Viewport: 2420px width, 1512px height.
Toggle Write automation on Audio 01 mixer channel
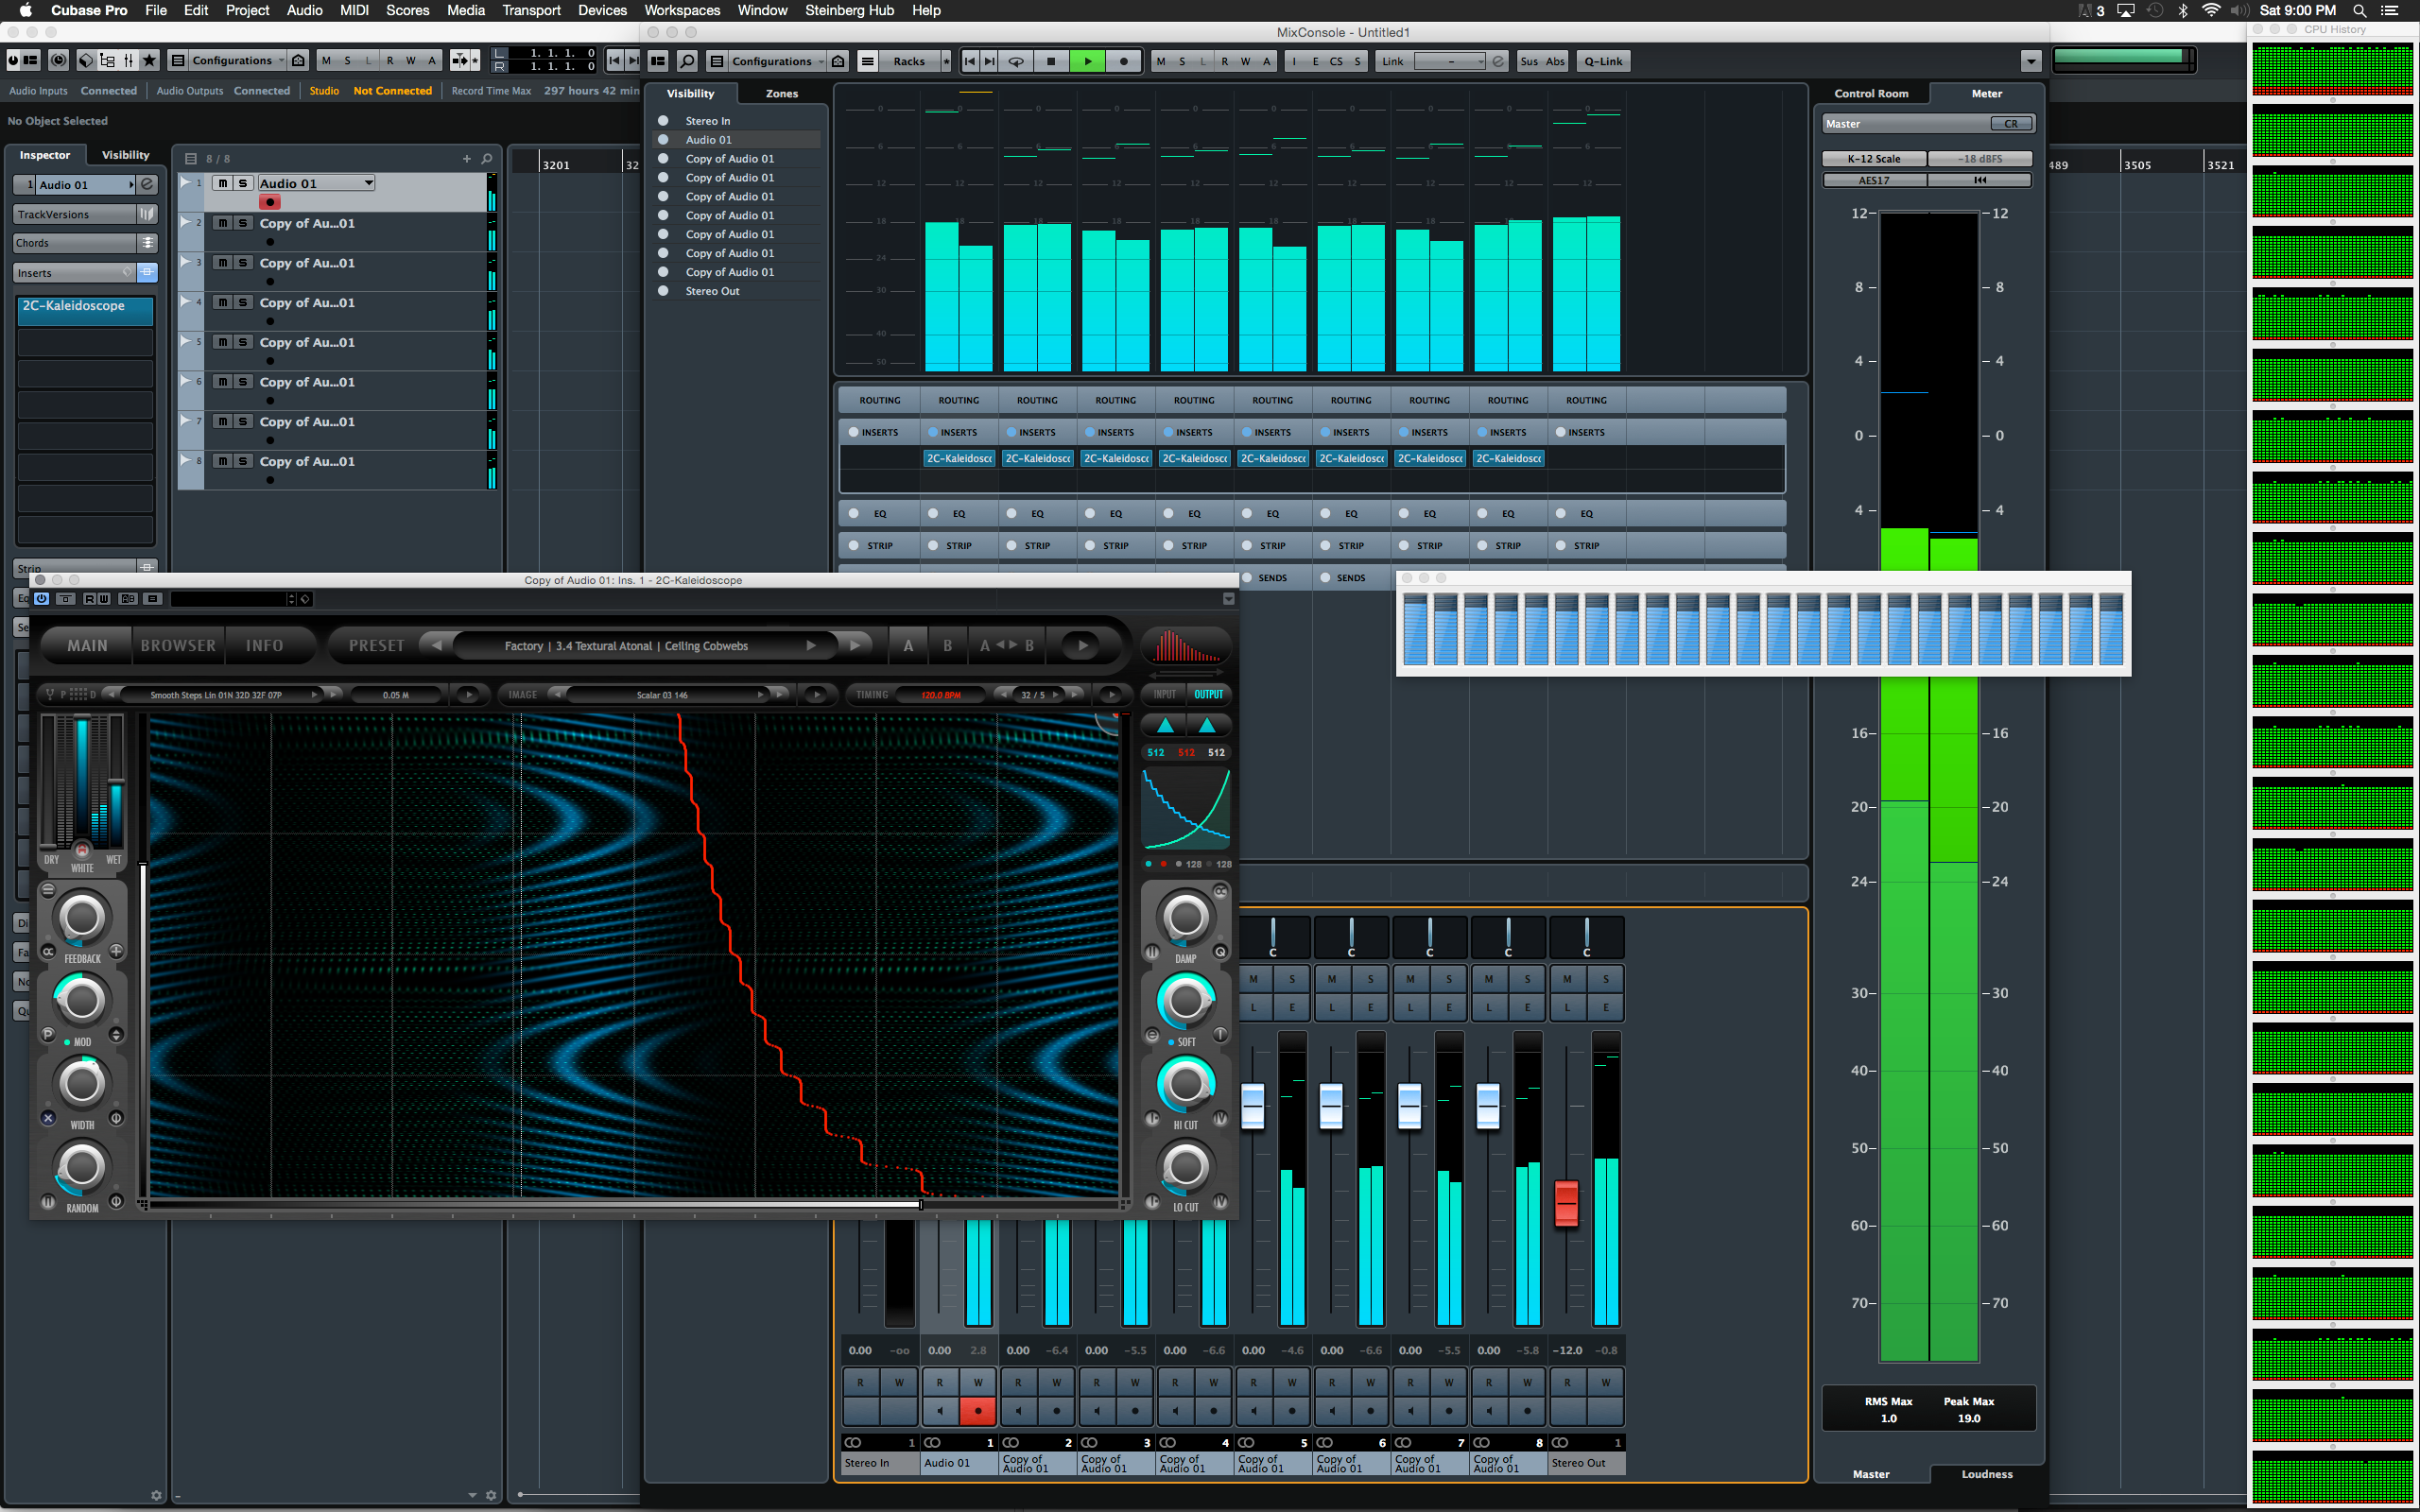[x=978, y=1382]
